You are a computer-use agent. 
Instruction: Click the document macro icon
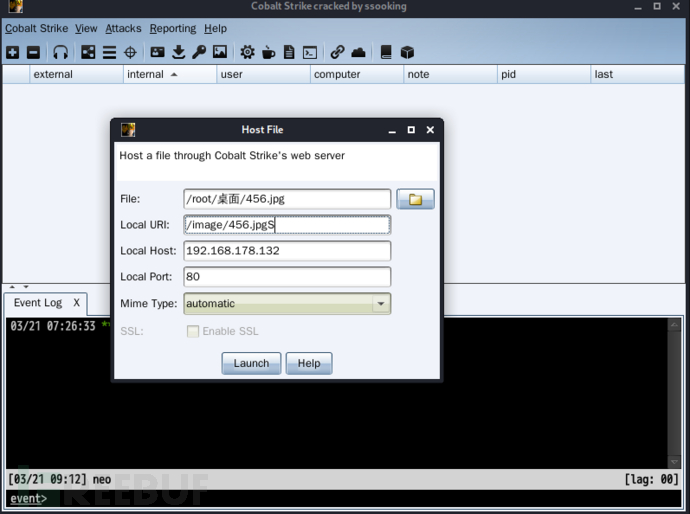tap(289, 52)
